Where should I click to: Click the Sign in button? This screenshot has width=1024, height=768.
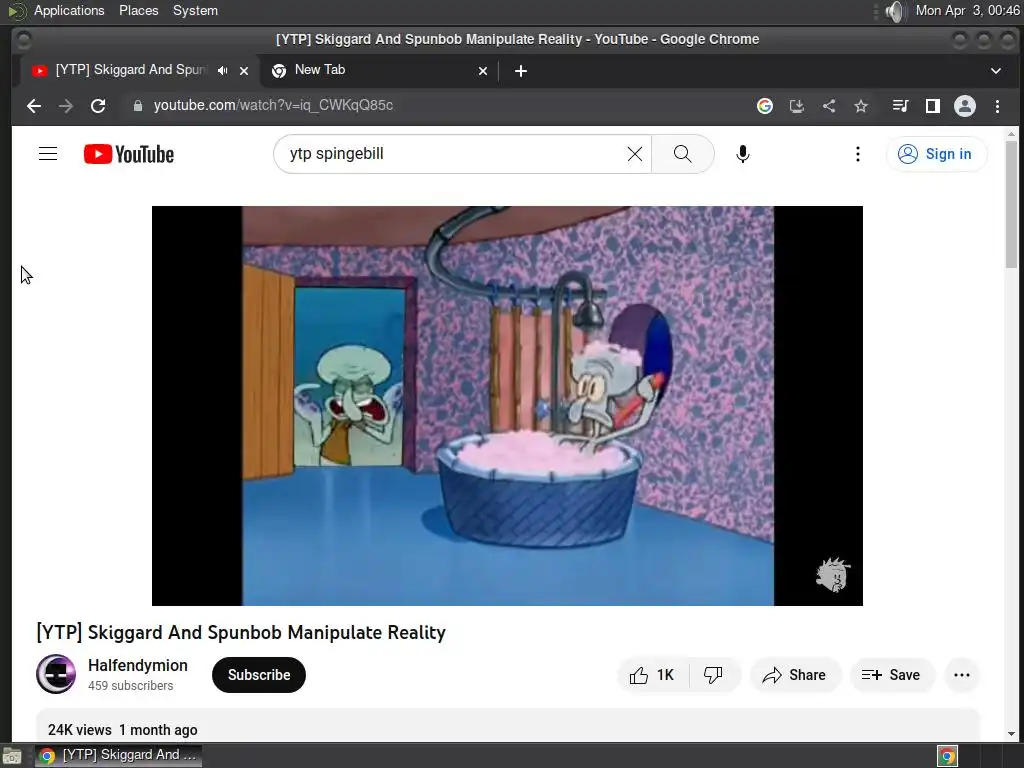[x=936, y=154]
